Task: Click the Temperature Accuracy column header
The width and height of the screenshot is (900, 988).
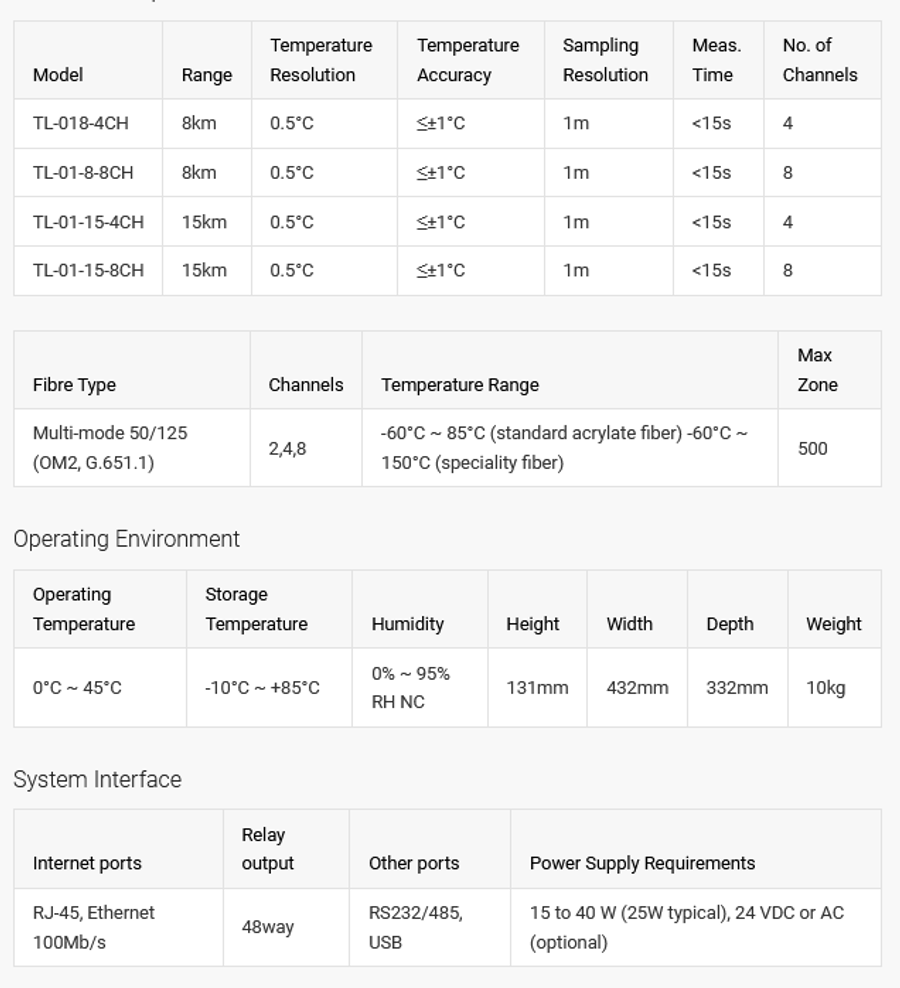Action: [467, 60]
